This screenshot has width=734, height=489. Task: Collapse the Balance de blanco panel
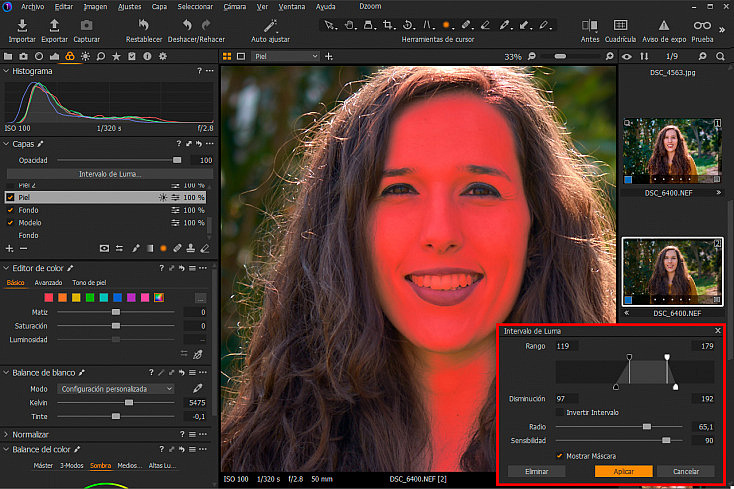(x=6, y=372)
